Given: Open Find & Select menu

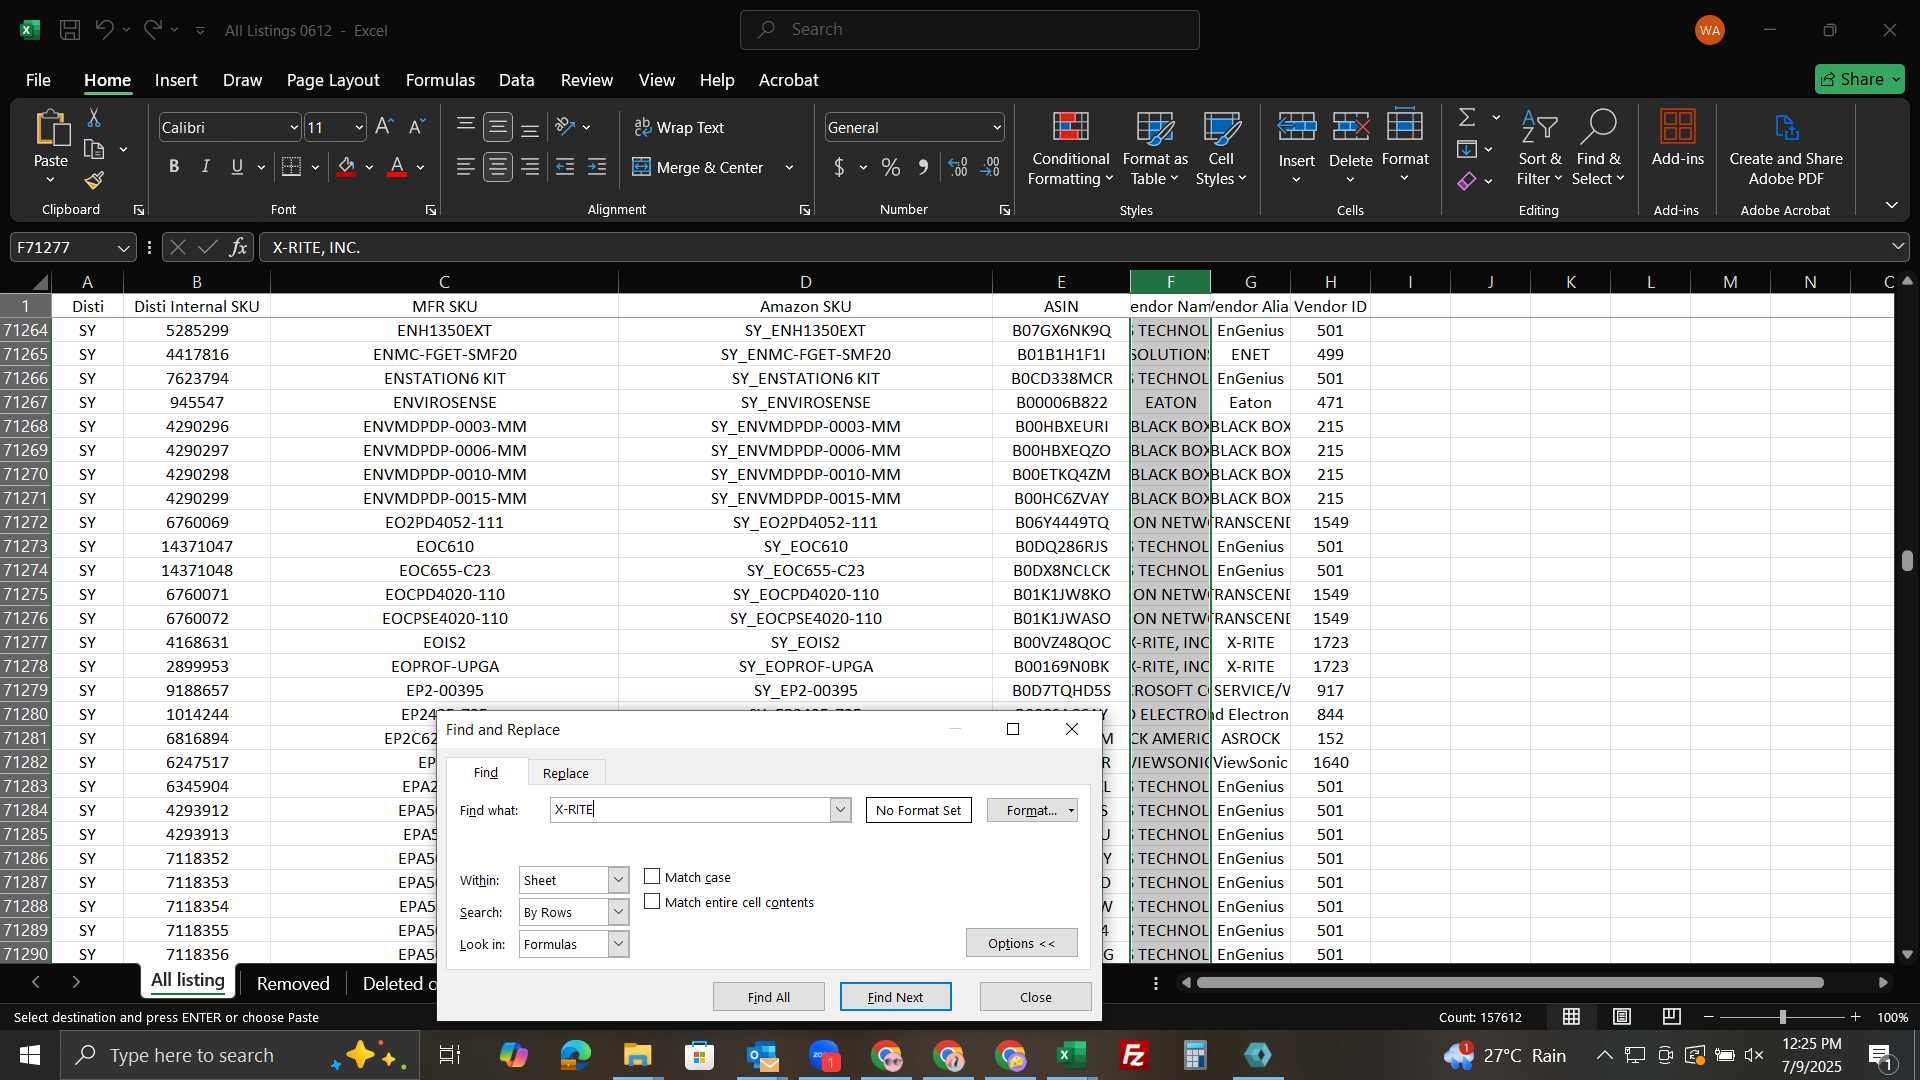Looking at the screenshot, I should [1597, 148].
